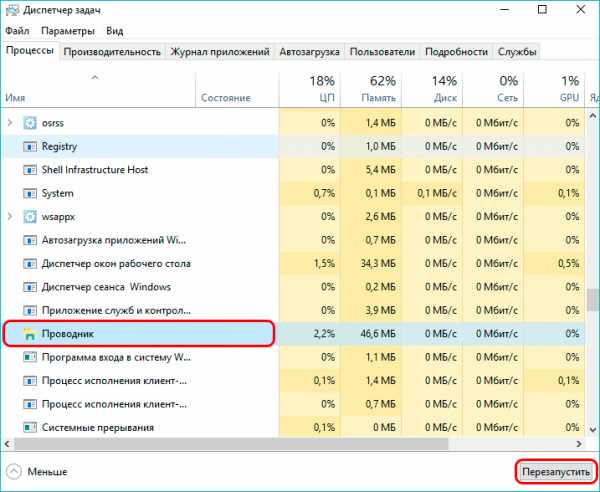Sort processes by GPU column
600x492 pixels.
click(x=554, y=89)
